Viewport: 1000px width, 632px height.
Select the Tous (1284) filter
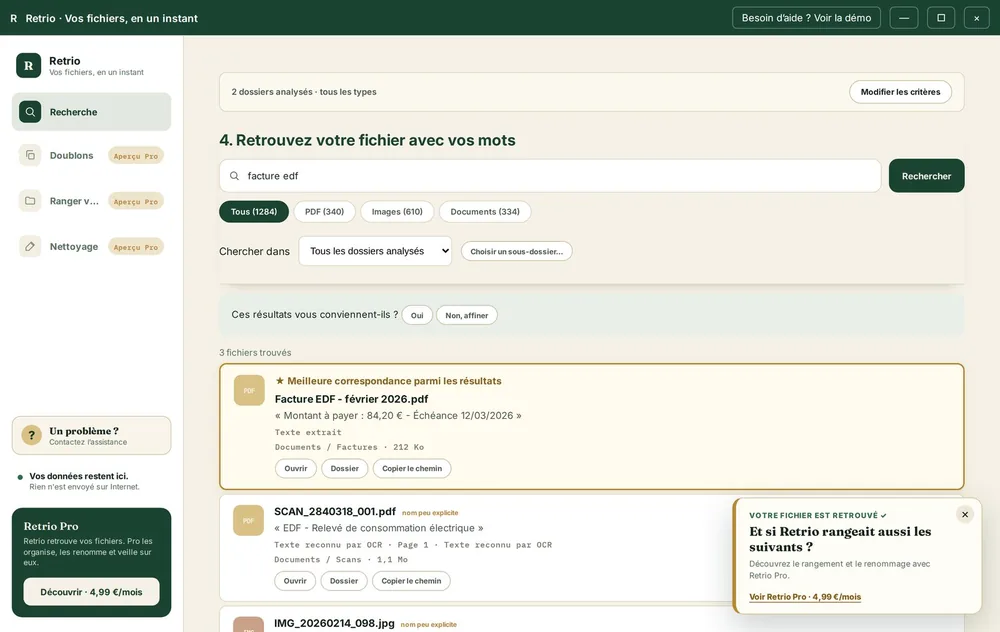[254, 212]
